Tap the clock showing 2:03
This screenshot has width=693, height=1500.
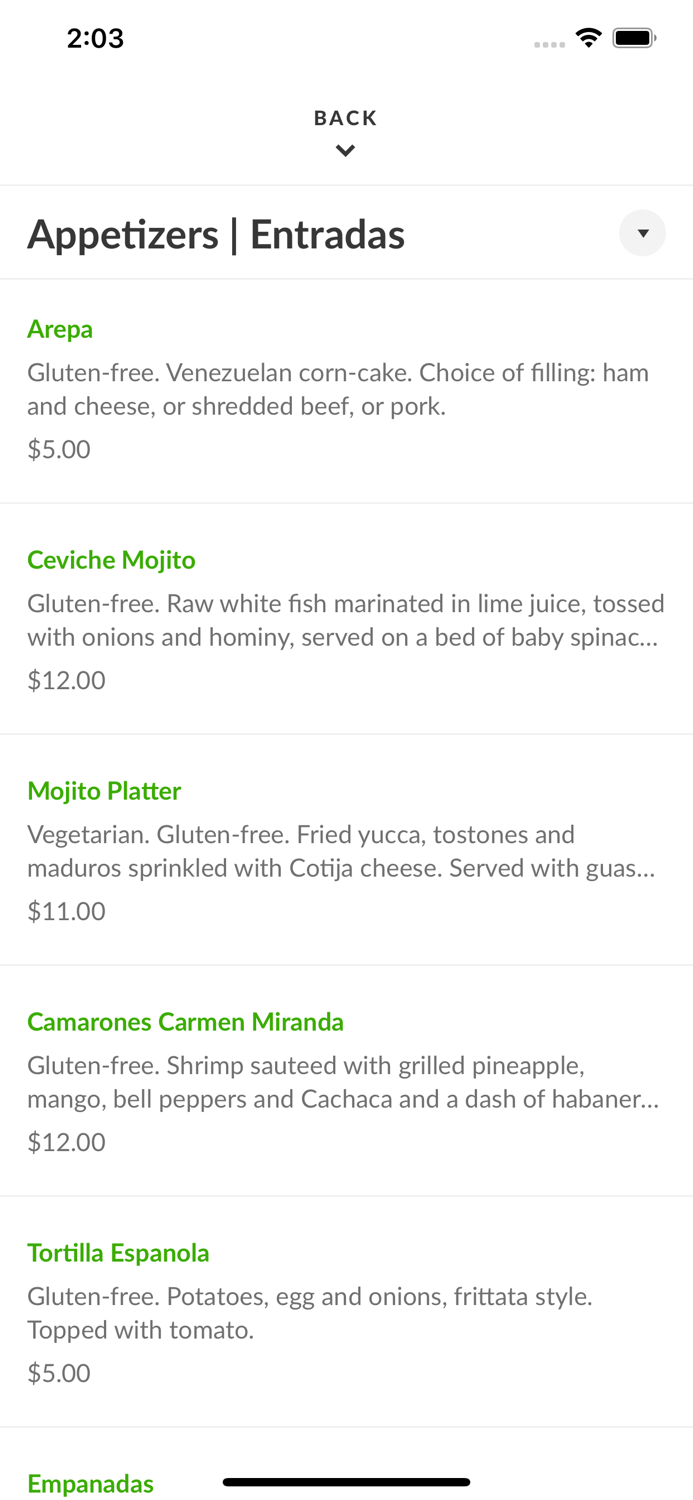tap(95, 37)
